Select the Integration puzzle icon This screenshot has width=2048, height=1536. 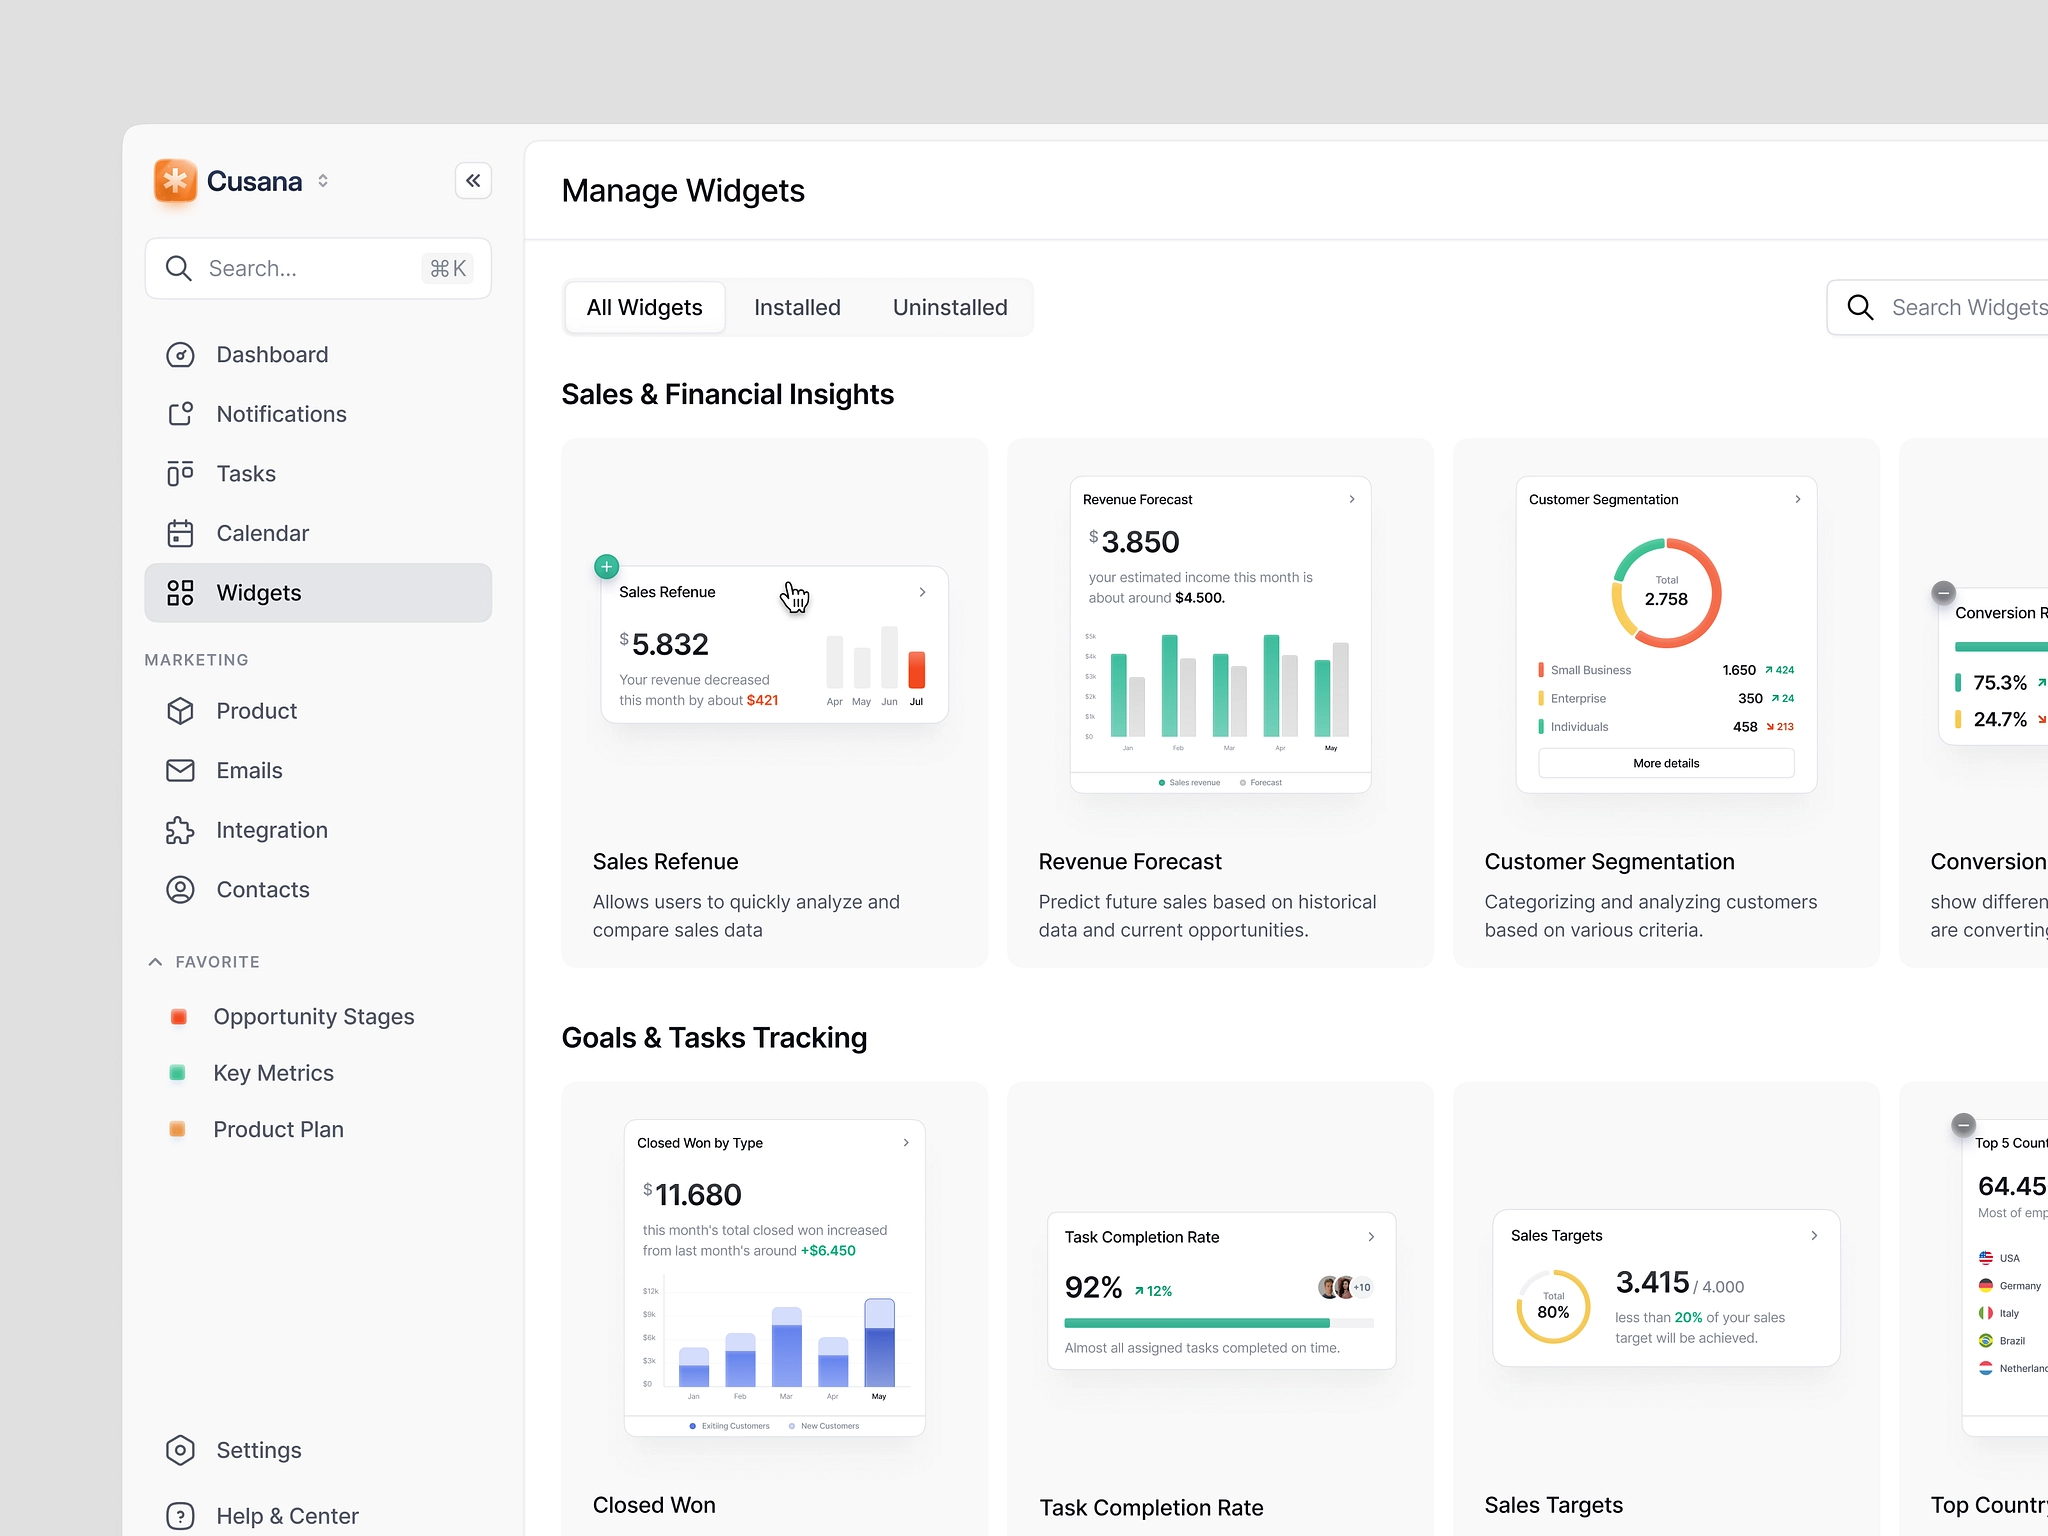pyautogui.click(x=180, y=830)
